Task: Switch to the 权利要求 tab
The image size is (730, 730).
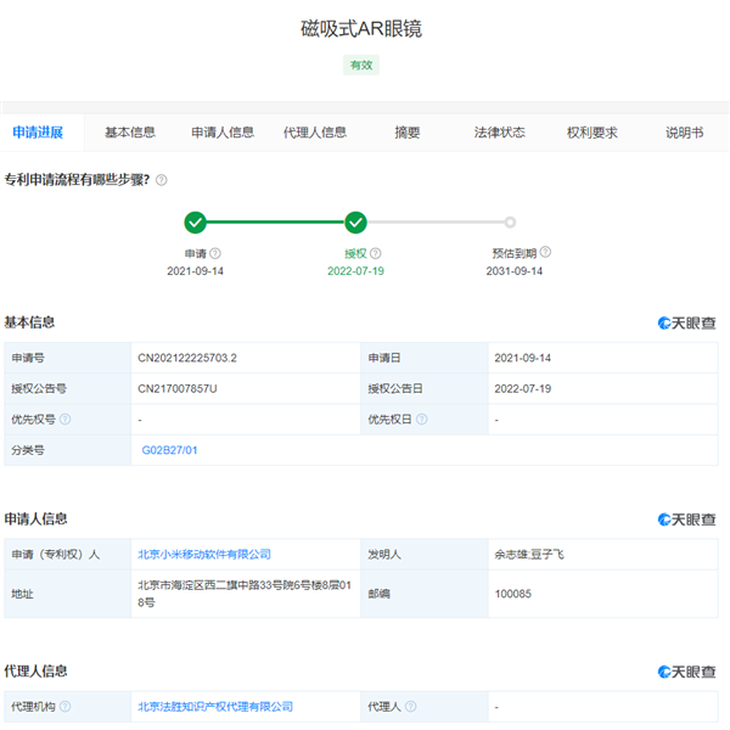Action: pyautogui.click(x=592, y=133)
